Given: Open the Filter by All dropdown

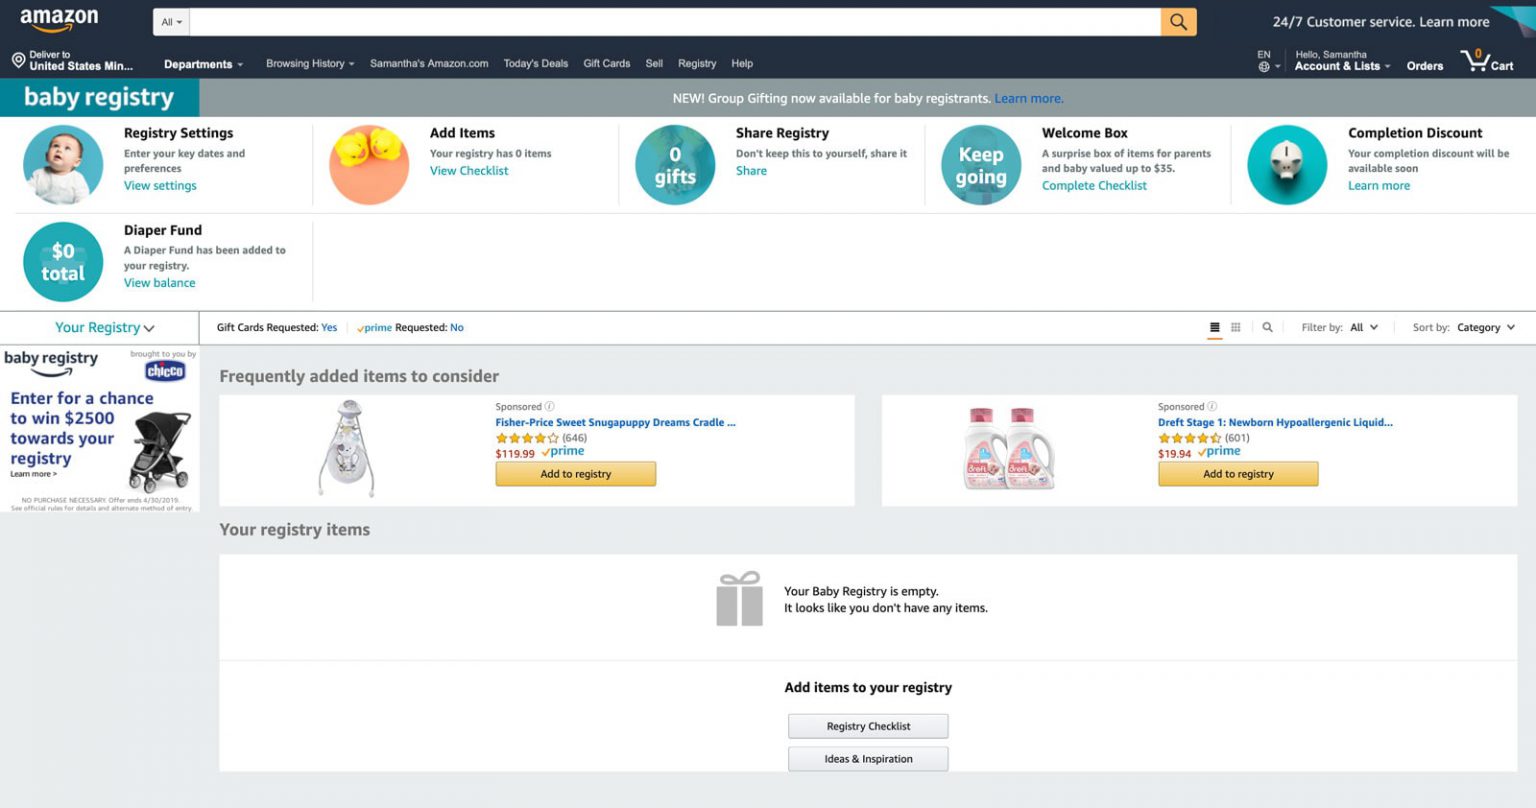Looking at the screenshot, I should coord(1363,328).
